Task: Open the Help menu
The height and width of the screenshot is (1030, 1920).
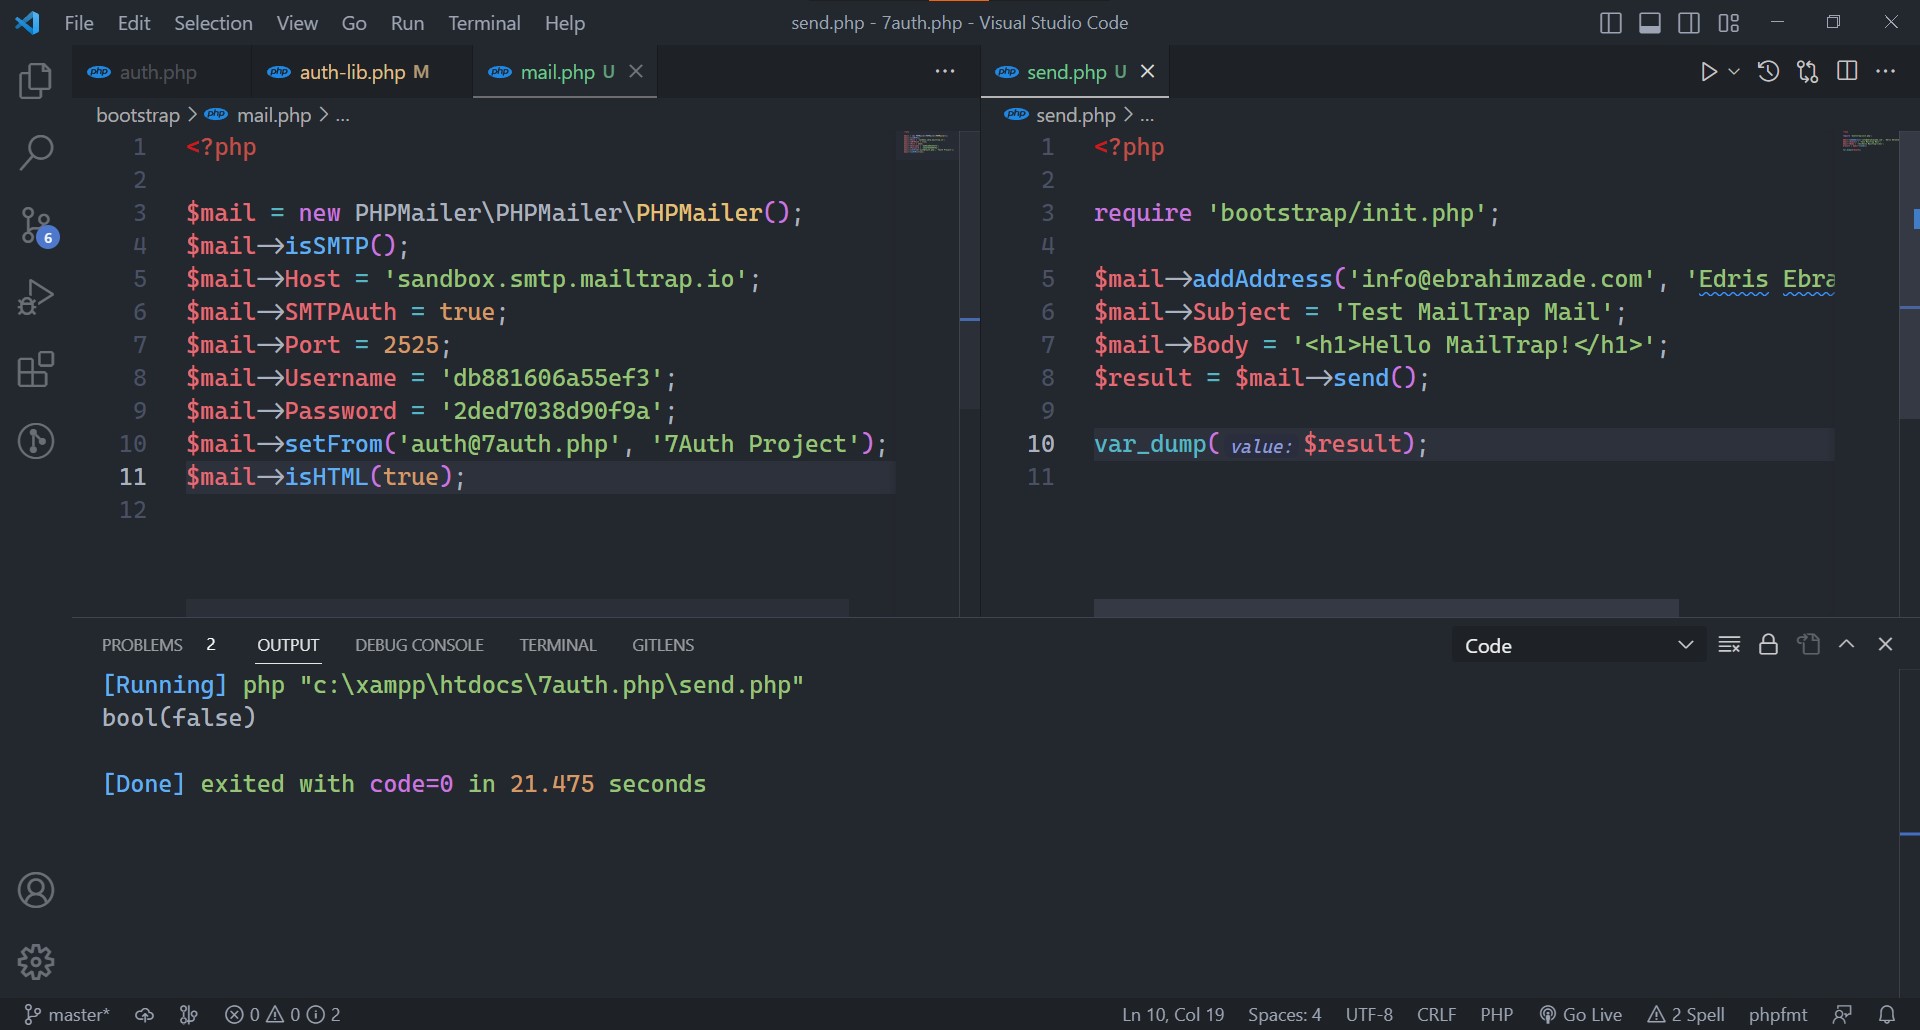Action: point(565,23)
